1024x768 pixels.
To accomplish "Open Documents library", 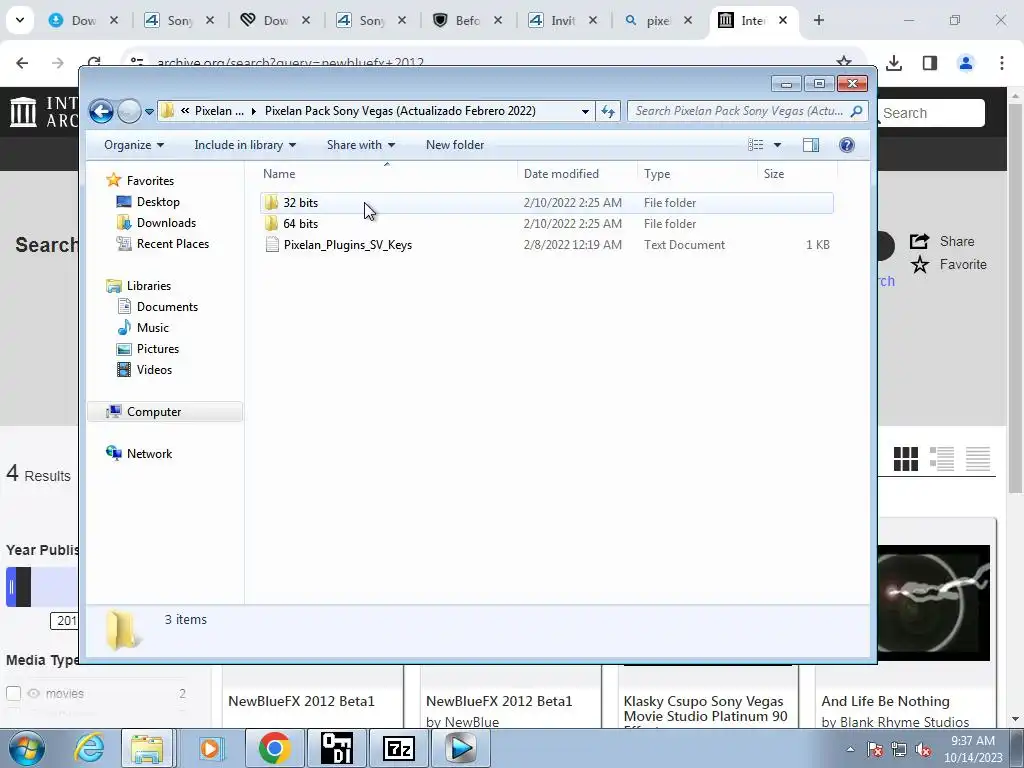I will [167, 306].
